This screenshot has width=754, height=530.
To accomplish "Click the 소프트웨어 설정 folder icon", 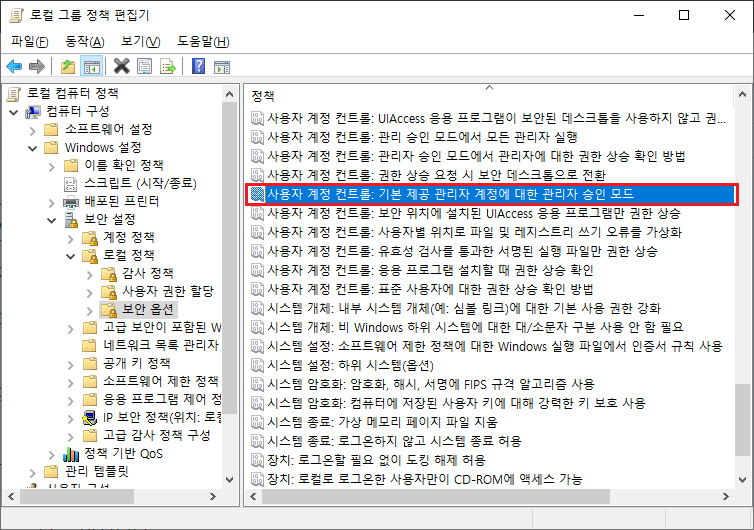I will click(x=51, y=129).
